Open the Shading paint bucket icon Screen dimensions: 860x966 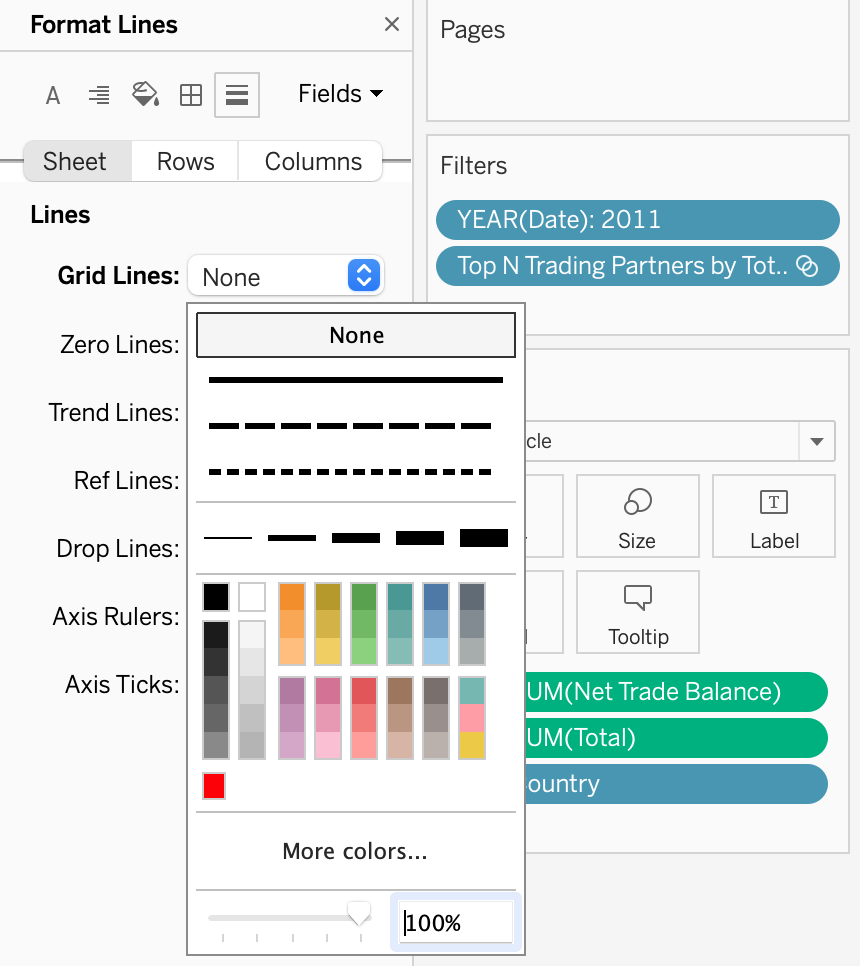point(145,95)
